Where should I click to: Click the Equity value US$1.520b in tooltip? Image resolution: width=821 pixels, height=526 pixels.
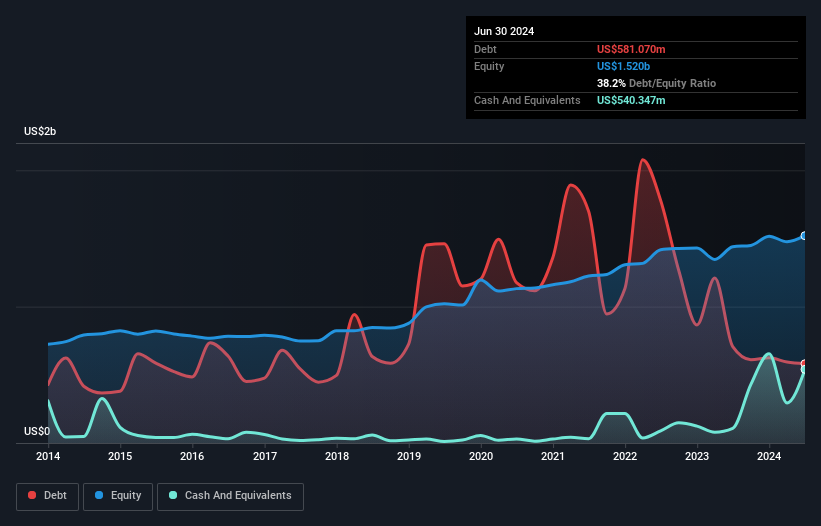(x=623, y=66)
